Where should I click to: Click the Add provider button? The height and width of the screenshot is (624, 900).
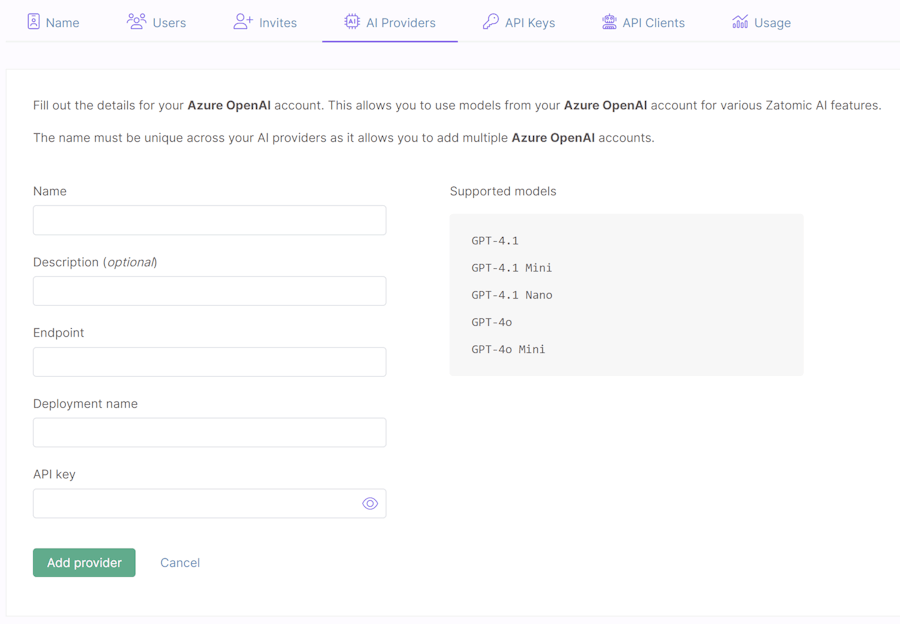[x=84, y=563]
